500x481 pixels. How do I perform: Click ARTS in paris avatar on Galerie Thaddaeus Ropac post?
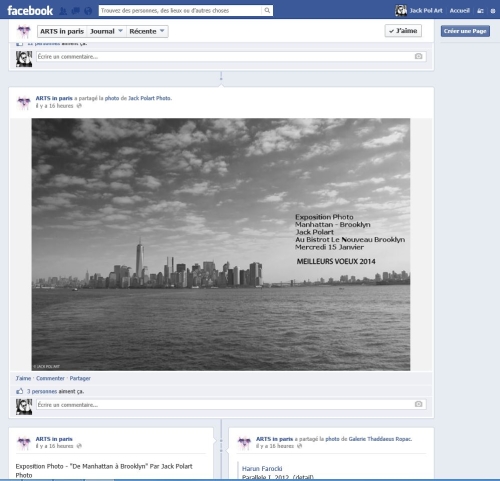coord(244,443)
